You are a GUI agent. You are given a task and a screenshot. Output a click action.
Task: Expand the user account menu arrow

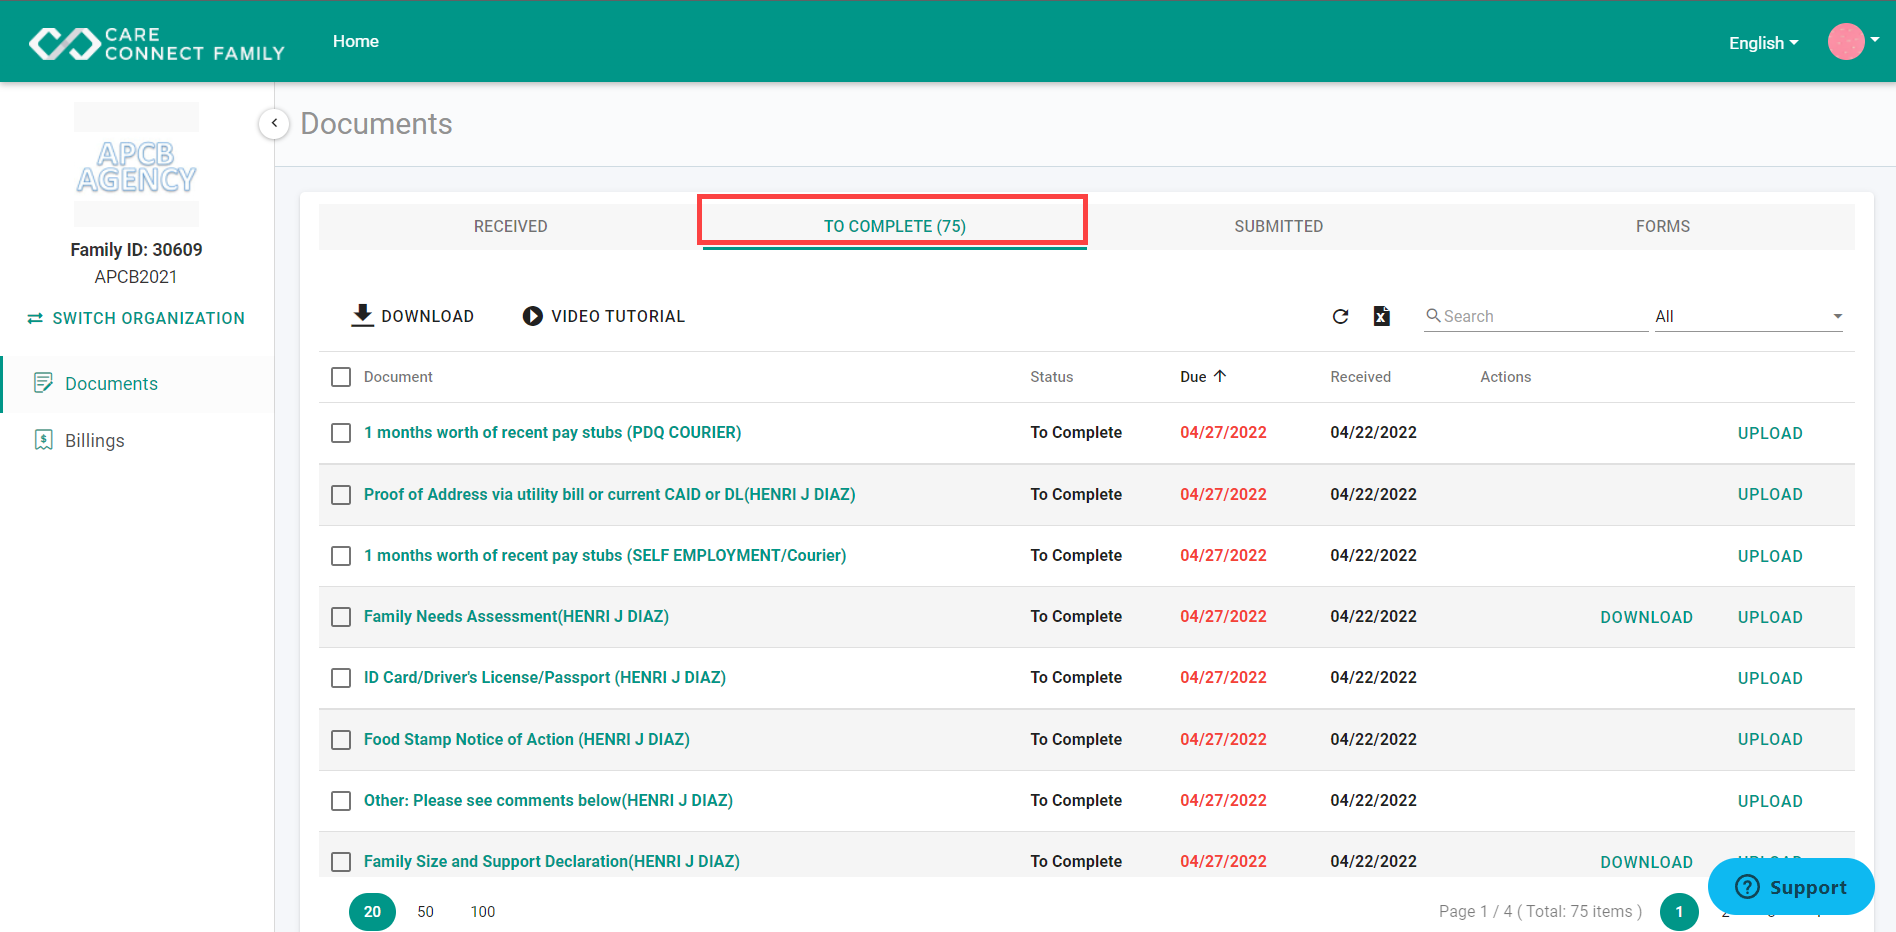tap(1875, 41)
